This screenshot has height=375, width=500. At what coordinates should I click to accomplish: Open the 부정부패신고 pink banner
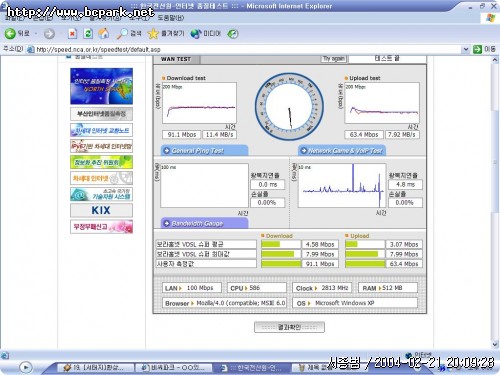pos(101,227)
